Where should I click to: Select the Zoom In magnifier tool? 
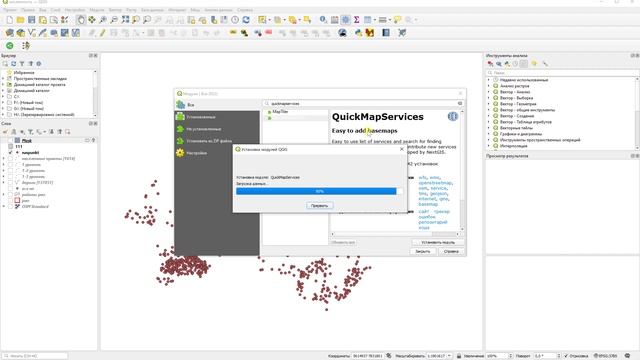103,20
